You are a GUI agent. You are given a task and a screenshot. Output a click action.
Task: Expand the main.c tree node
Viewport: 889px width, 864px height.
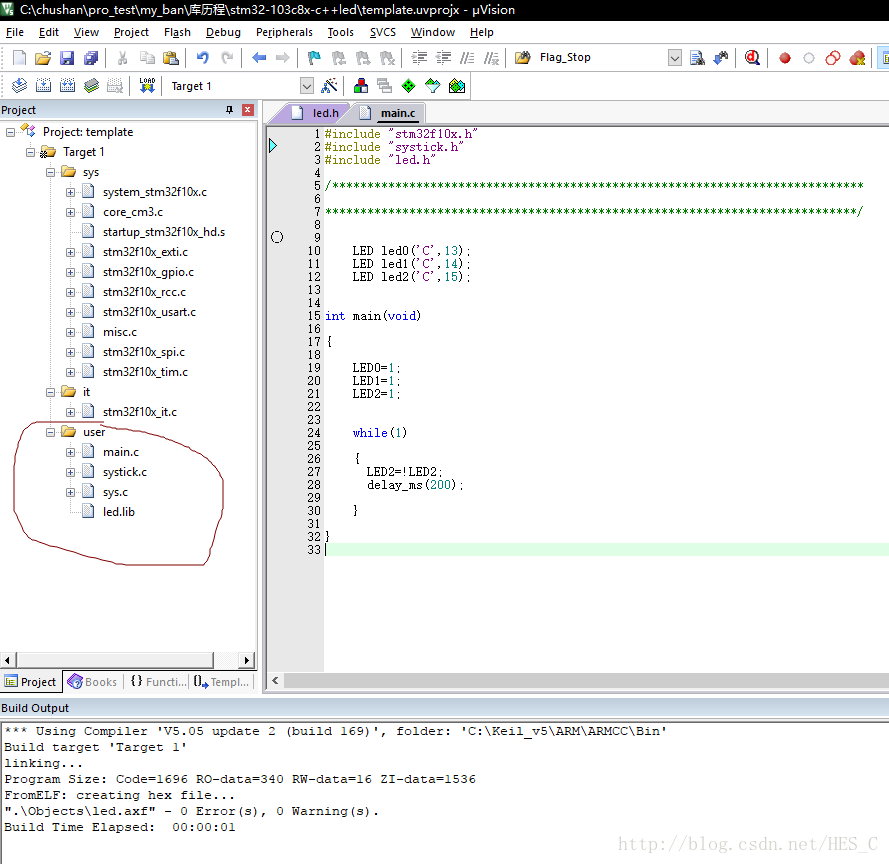coord(71,452)
